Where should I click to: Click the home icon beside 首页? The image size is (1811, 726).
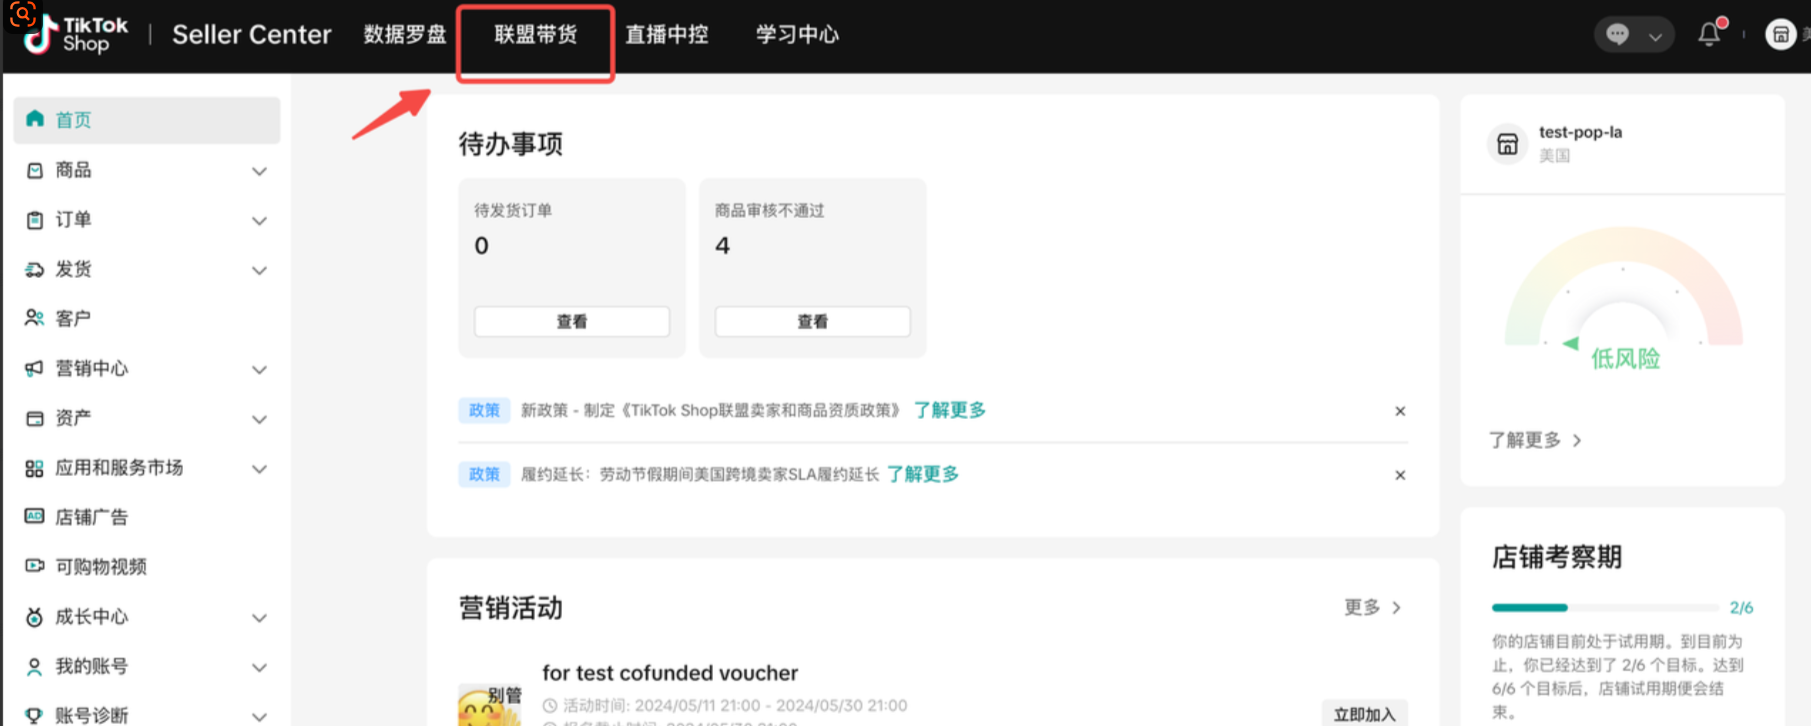[35, 119]
